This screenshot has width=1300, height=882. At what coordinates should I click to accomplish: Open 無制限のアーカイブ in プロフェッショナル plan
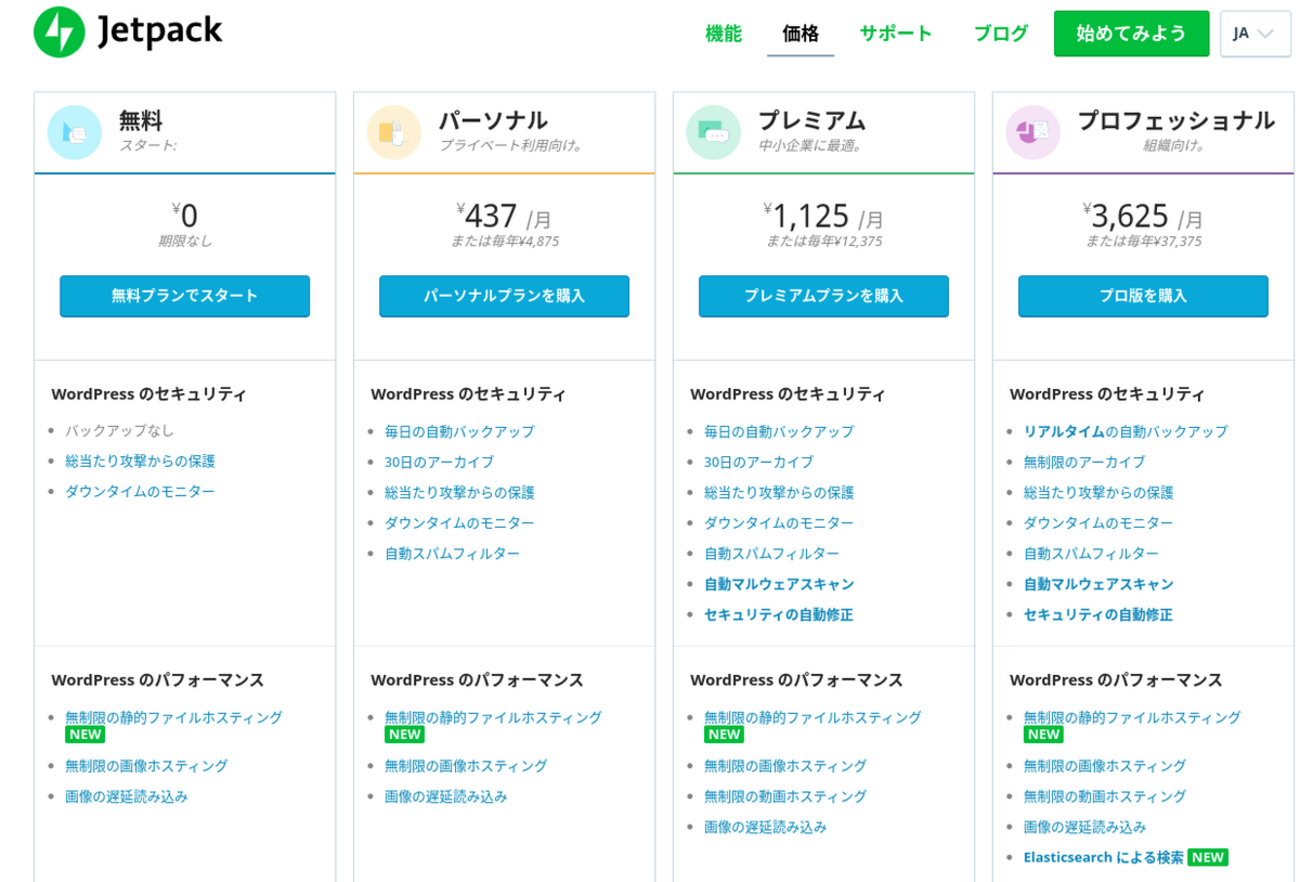pyautogui.click(x=1084, y=462)
